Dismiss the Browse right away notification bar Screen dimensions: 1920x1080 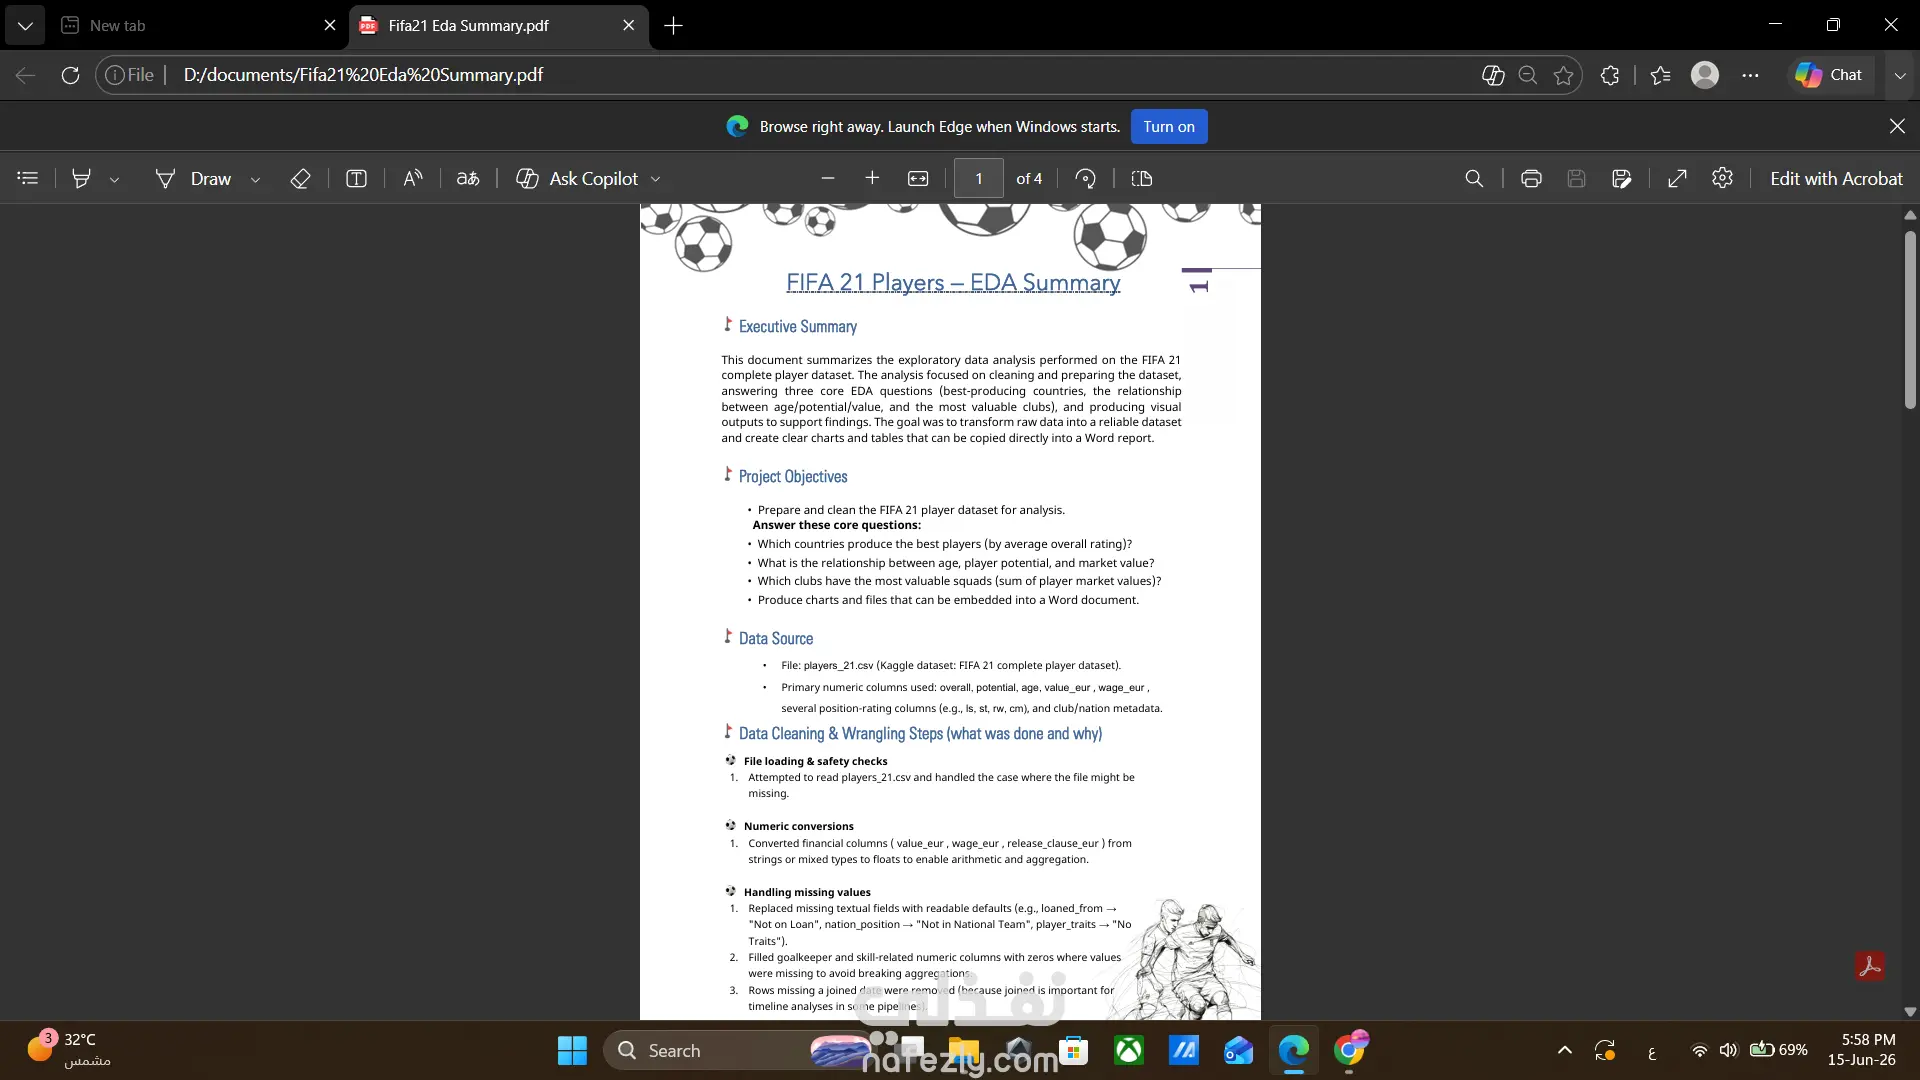point(1897,126)
